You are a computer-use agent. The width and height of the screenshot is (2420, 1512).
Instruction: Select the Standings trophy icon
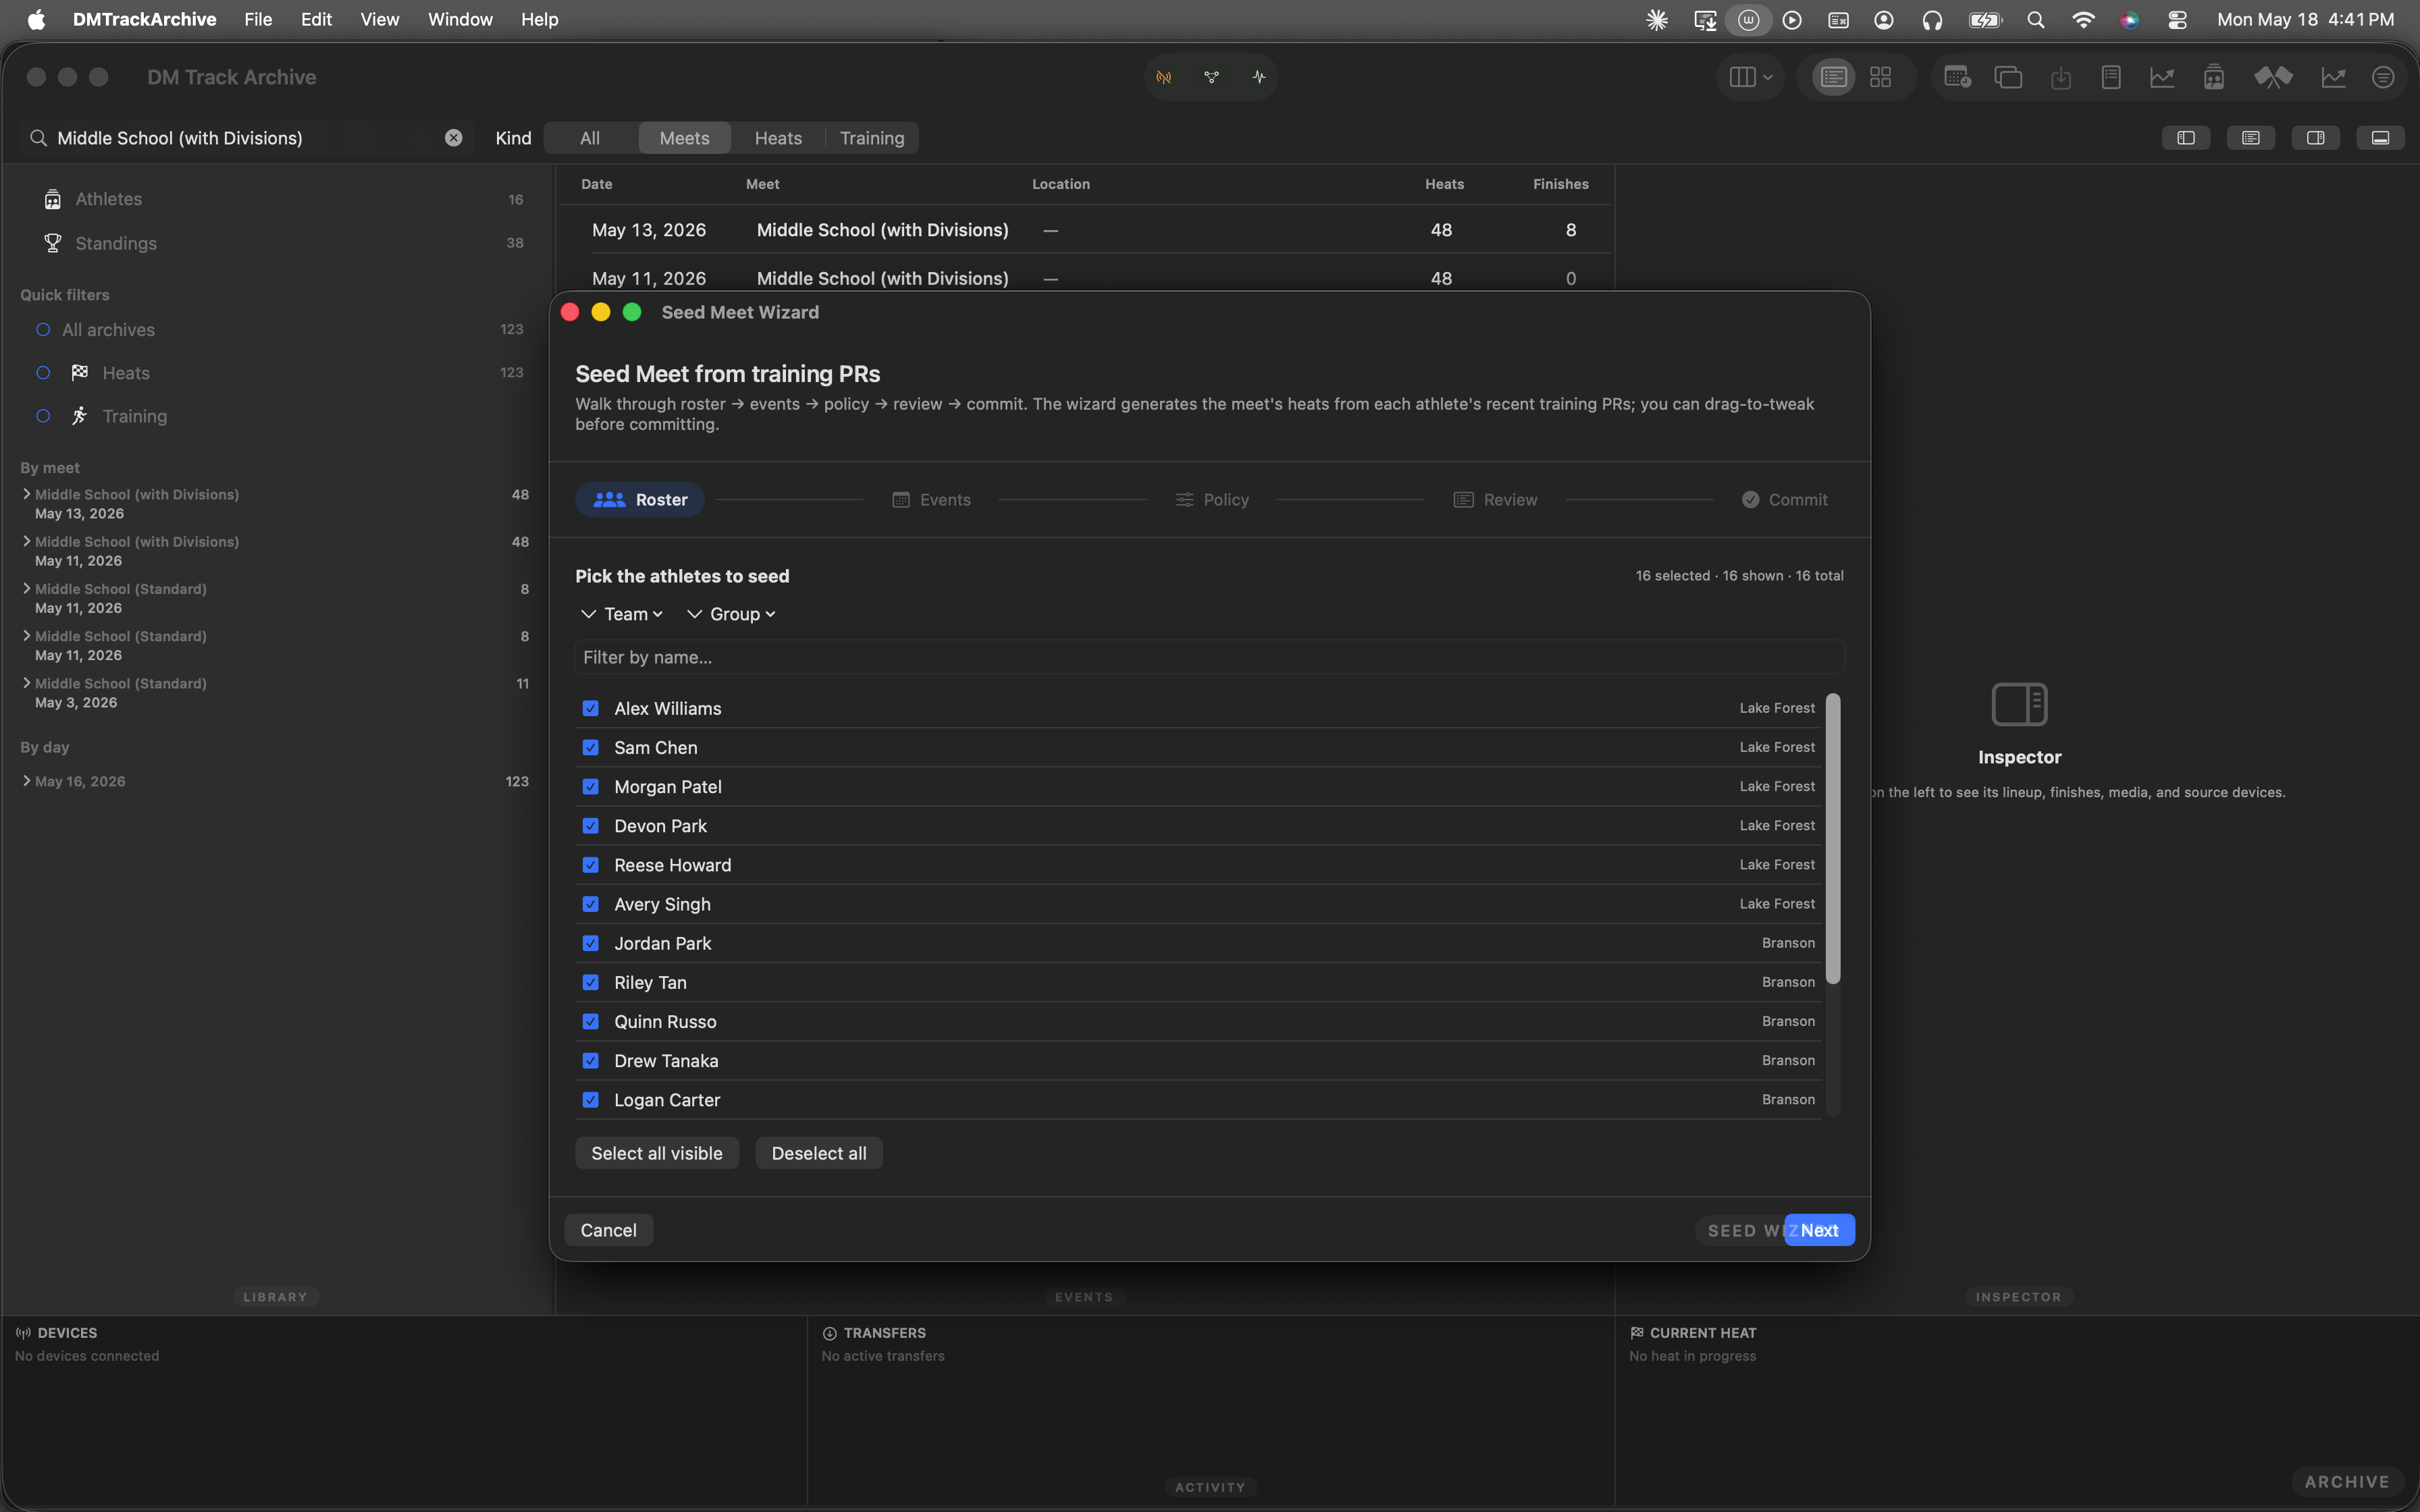pyautogui.click(x=53, y=243)
